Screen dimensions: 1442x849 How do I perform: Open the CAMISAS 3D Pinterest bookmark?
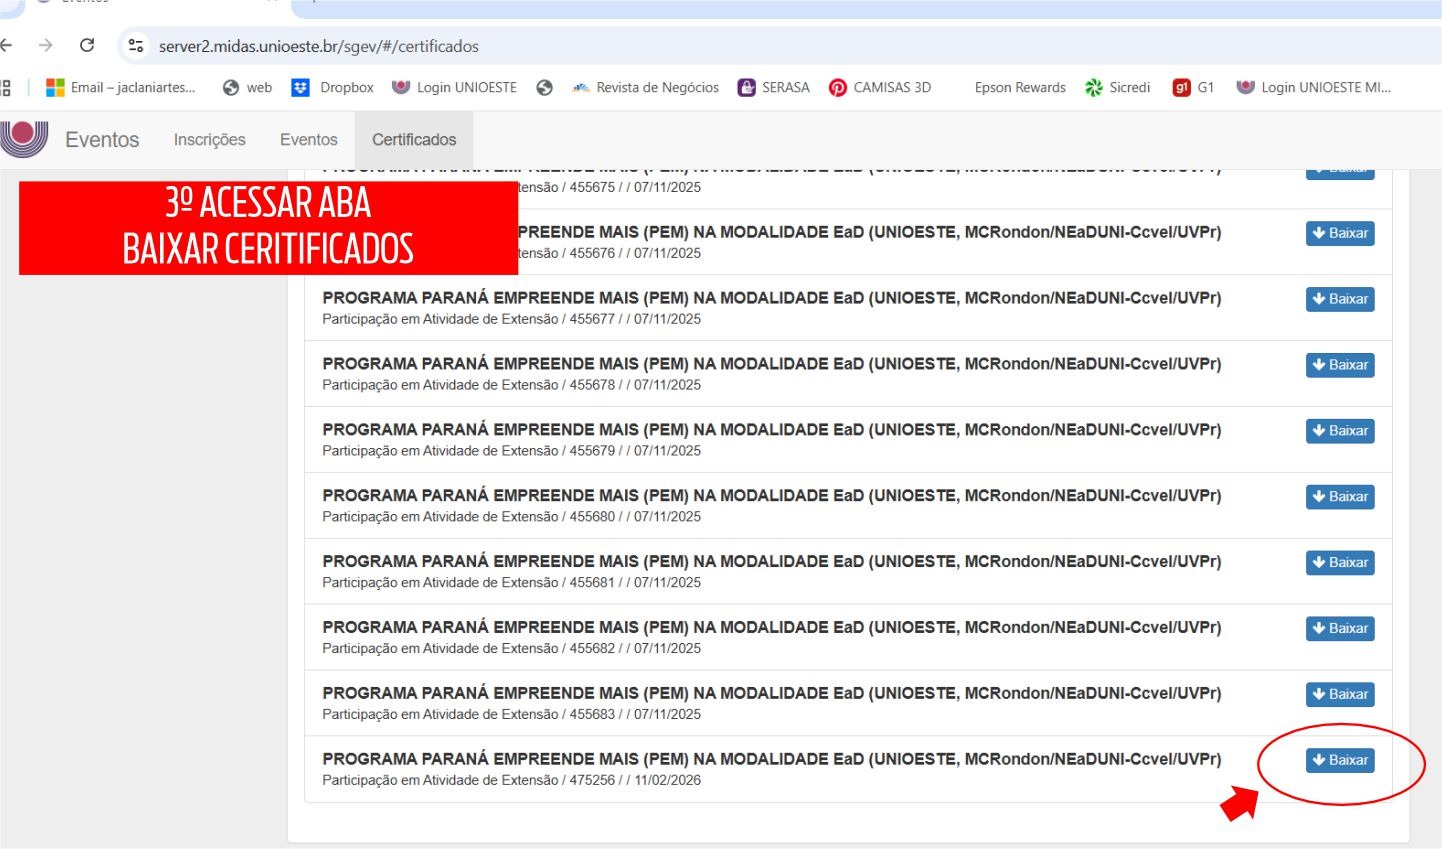(880, 88)
